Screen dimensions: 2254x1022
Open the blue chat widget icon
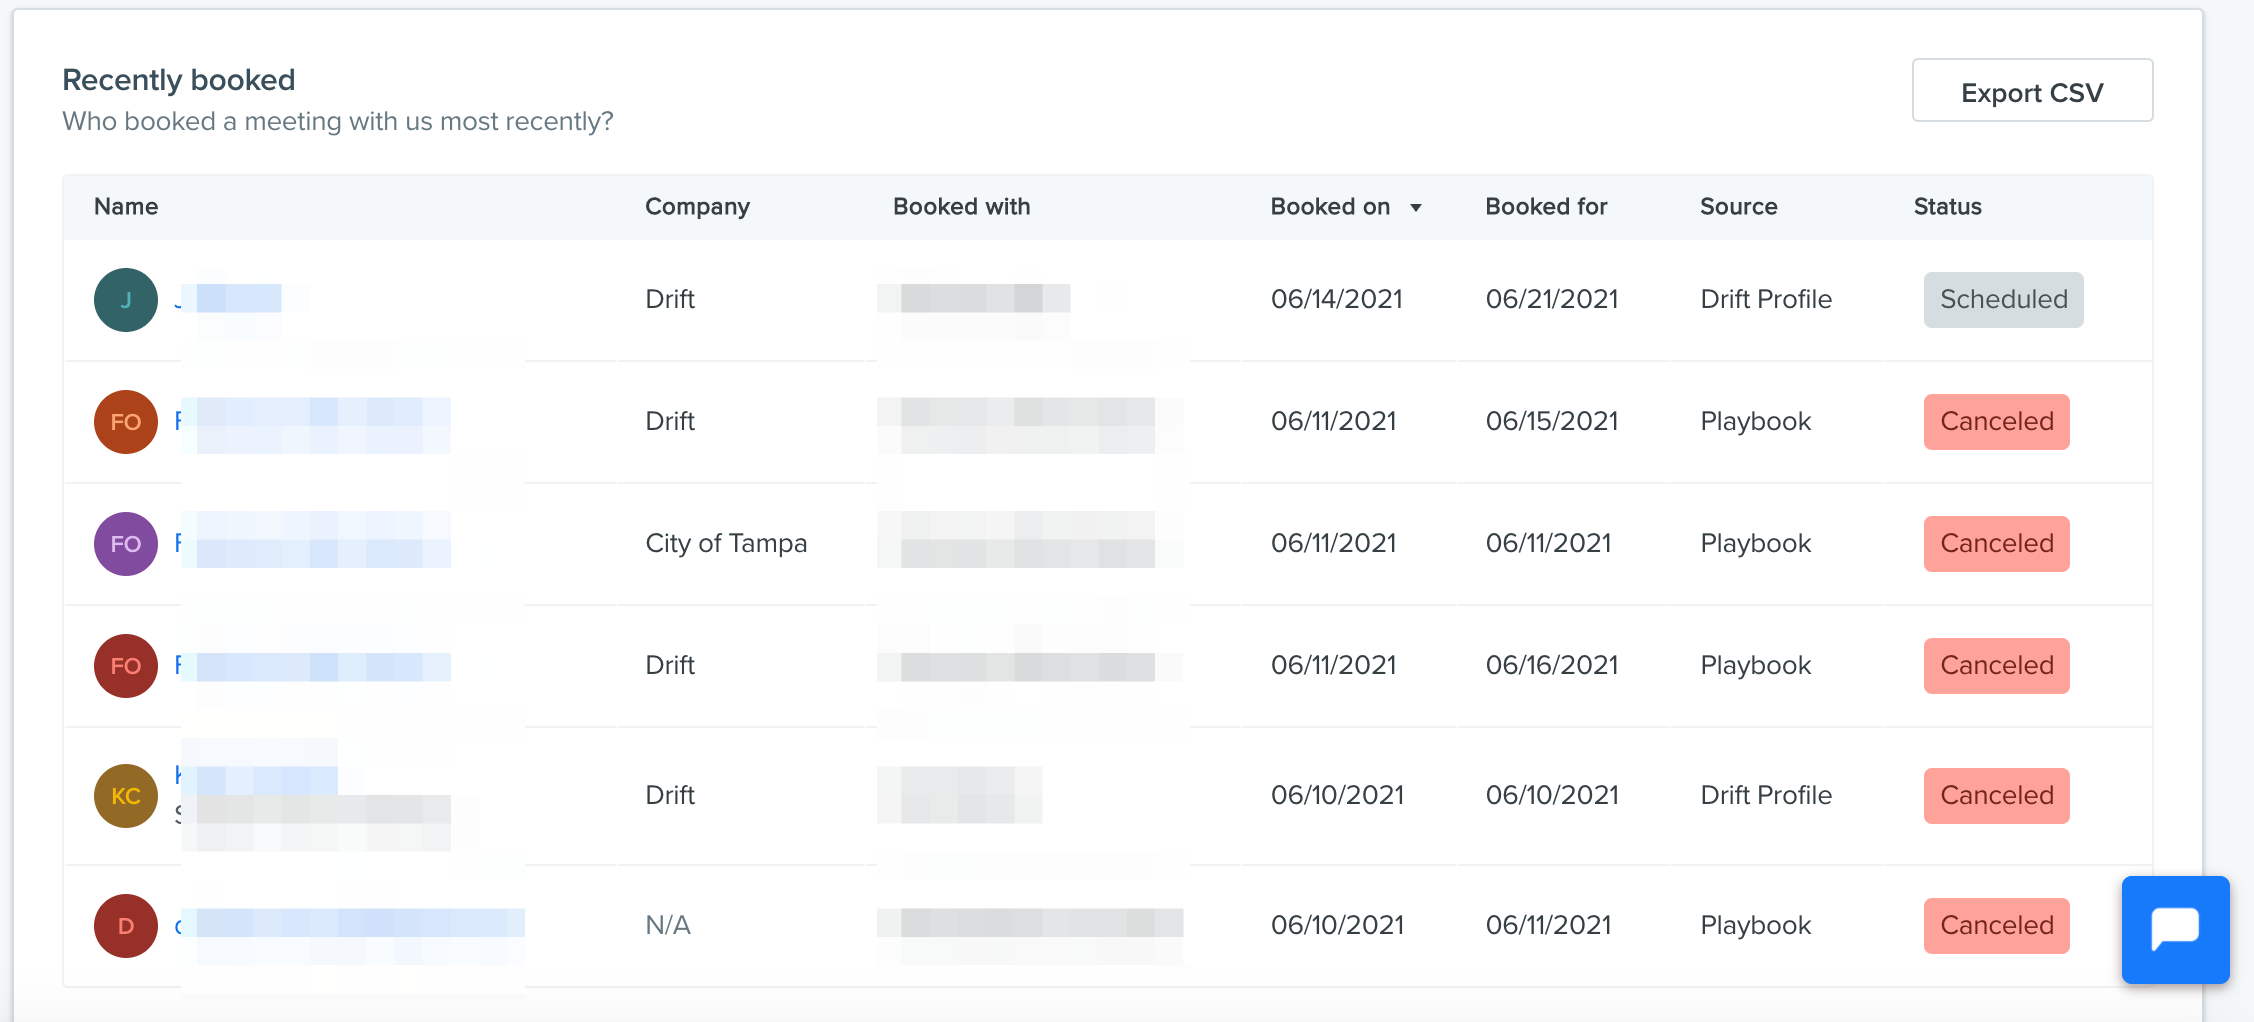tap(2175, 929)
